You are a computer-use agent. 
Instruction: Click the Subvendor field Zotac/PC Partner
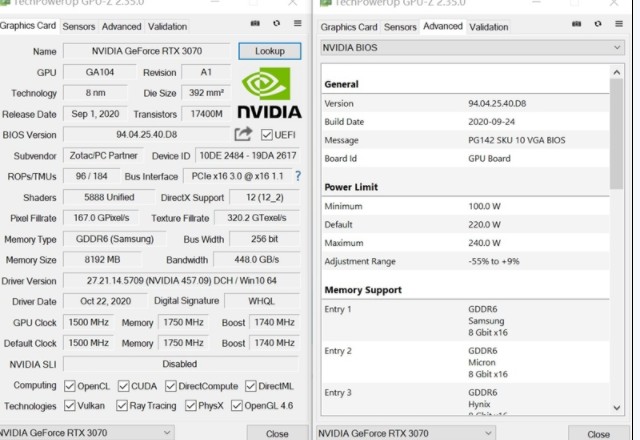(x=103, y=156)
